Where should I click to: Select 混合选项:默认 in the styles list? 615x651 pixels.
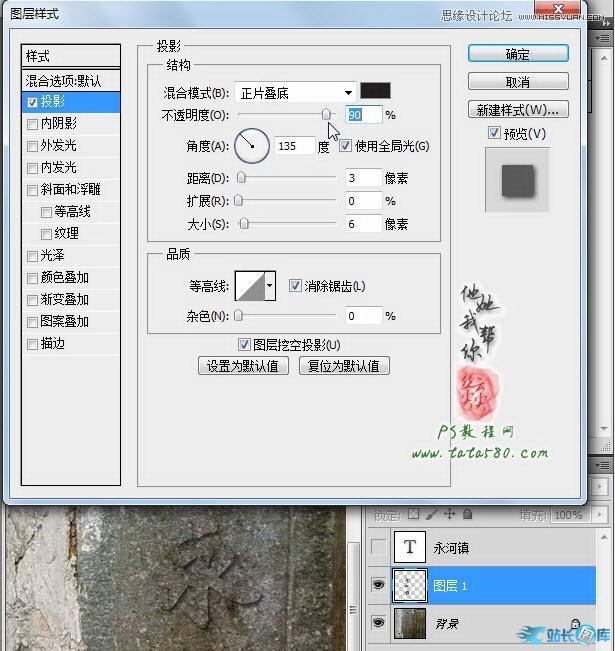point(70,80)
